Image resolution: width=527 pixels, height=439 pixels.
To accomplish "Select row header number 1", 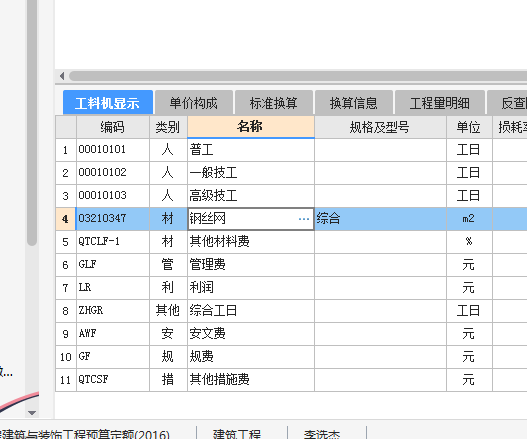I will pyautogui.click(x=66, y=150).
